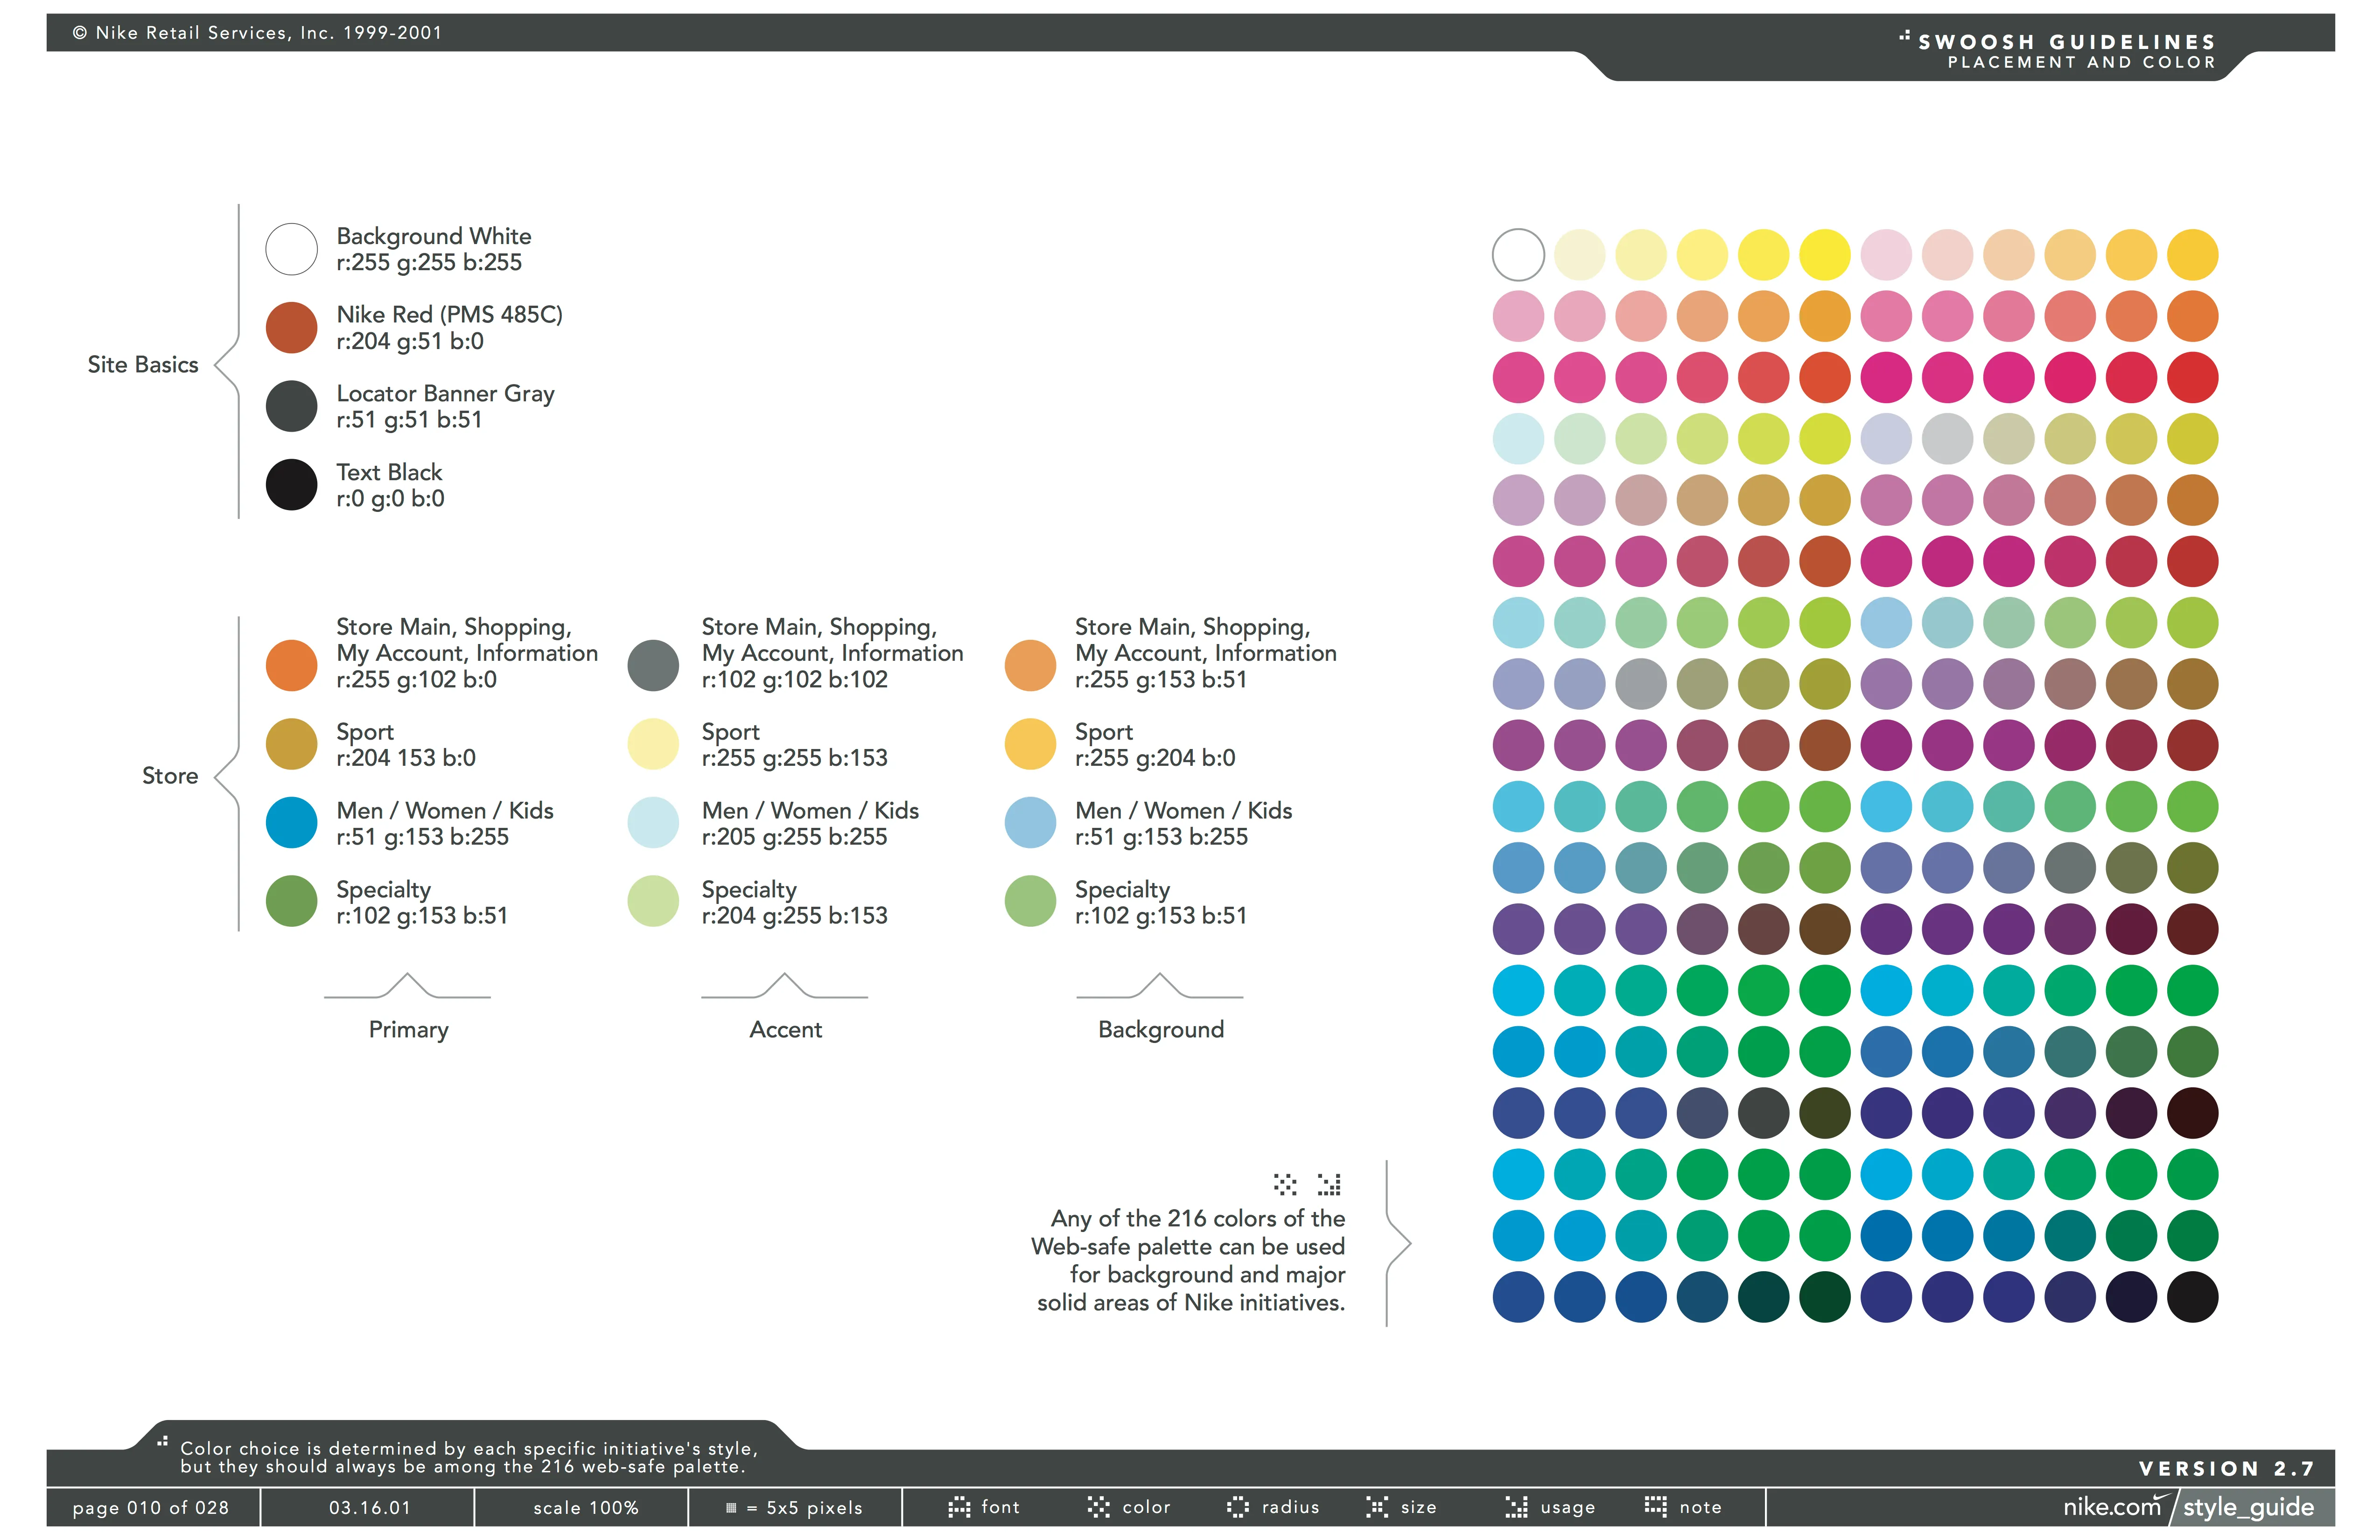Pick the black swatch in the web-safe palette grid
The height and width of the screenshot is (1540, 2380).
pyautogui.click(x=2192, y=1297)
